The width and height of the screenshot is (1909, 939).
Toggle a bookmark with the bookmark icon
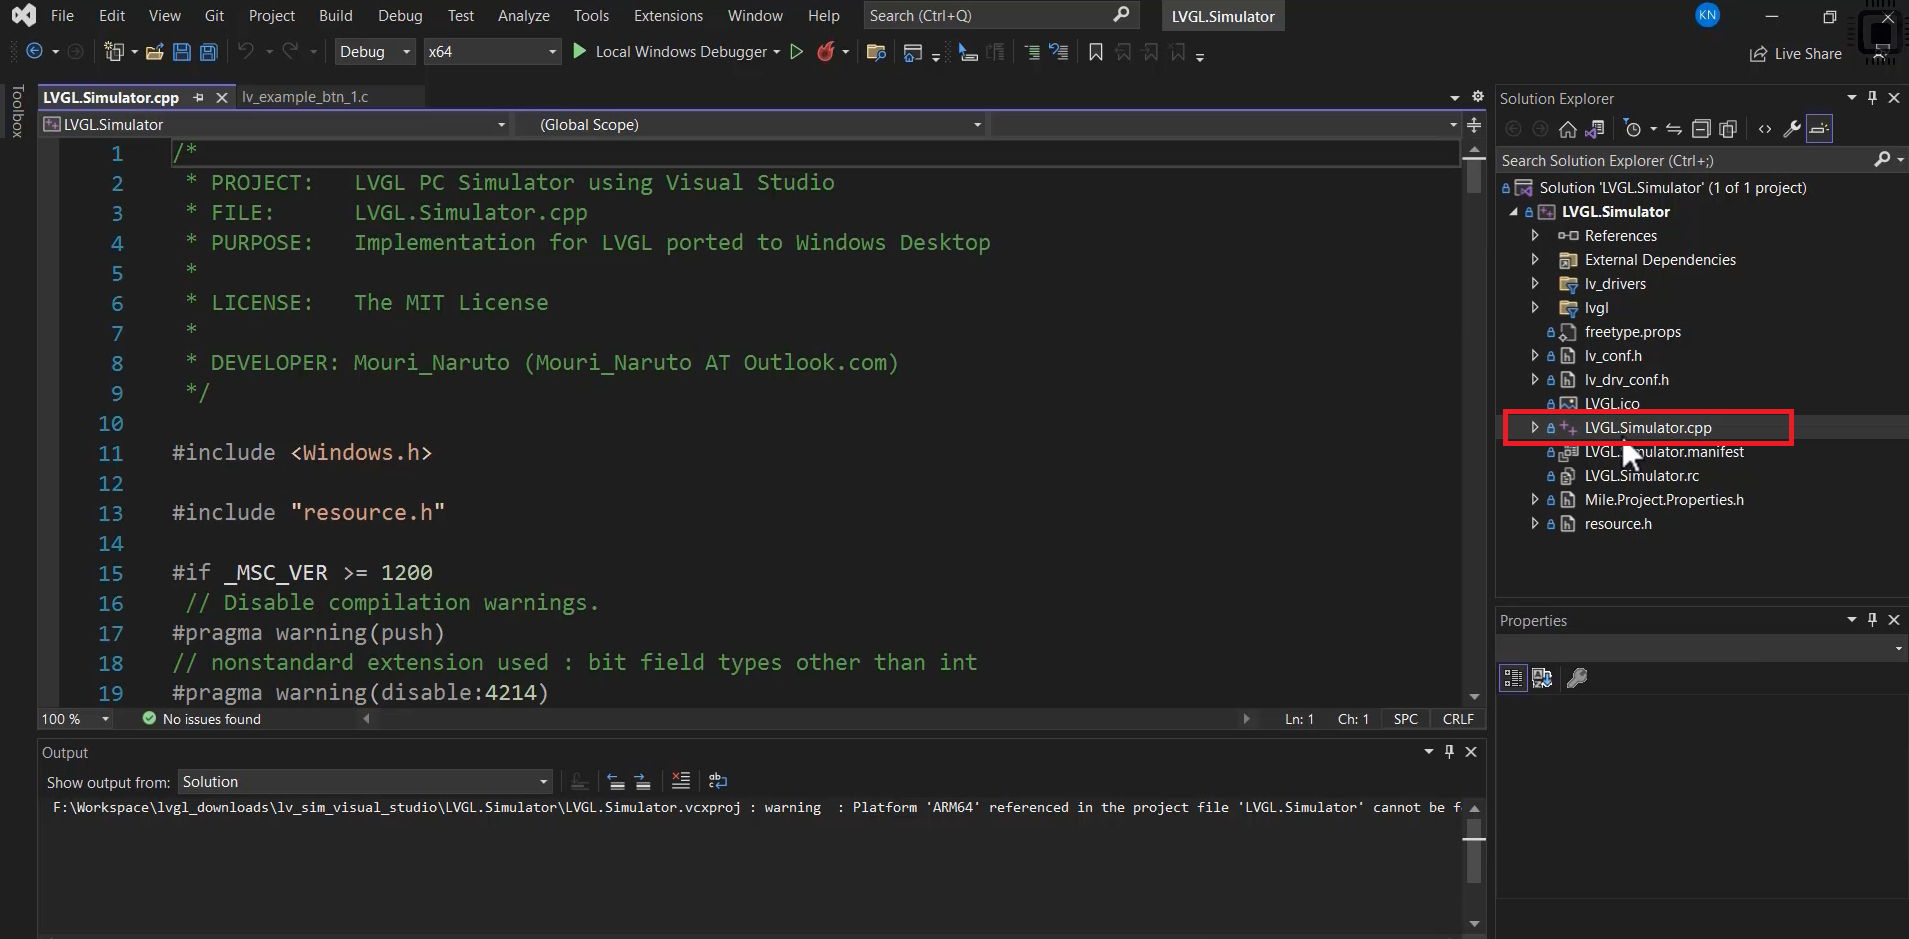tap(1096, 52)
